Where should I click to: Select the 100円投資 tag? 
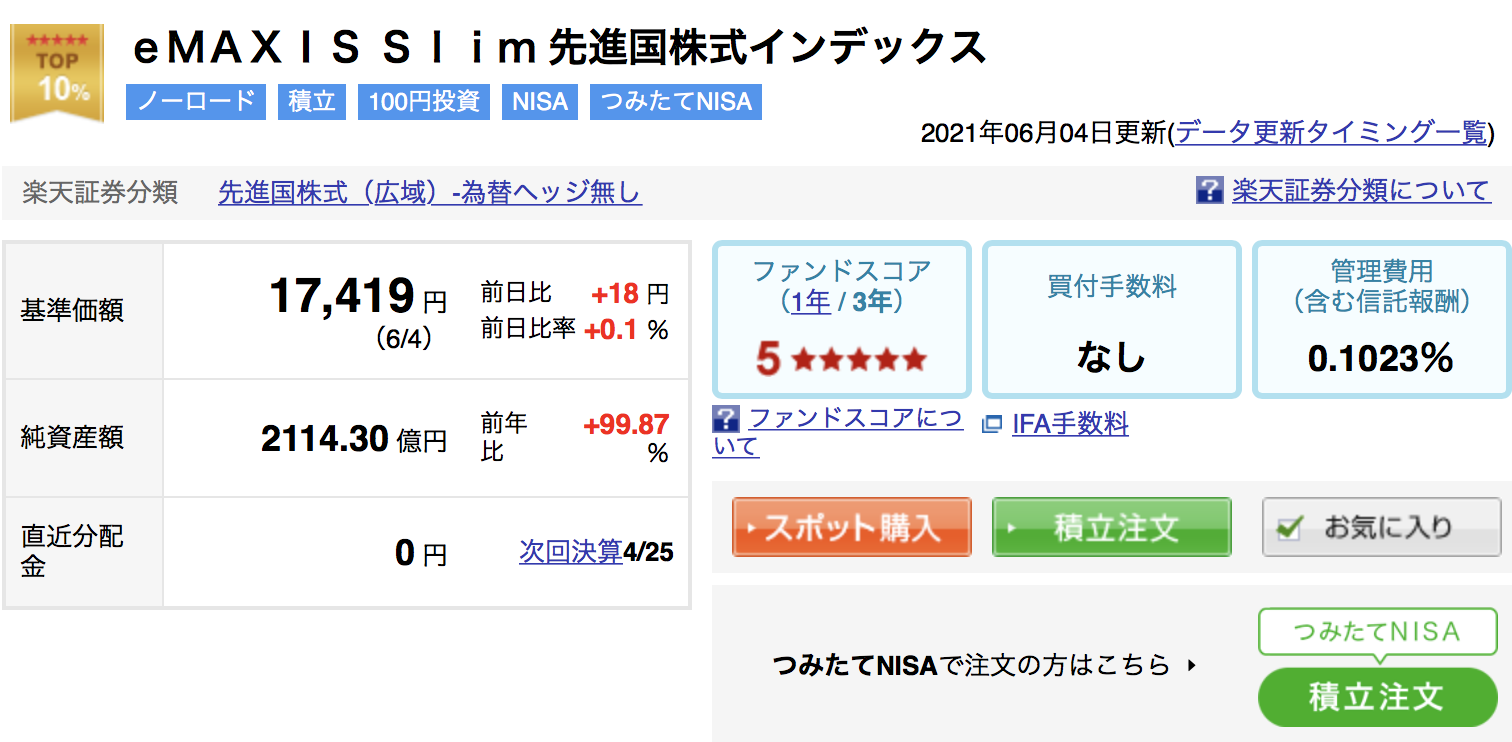[424, 101]
